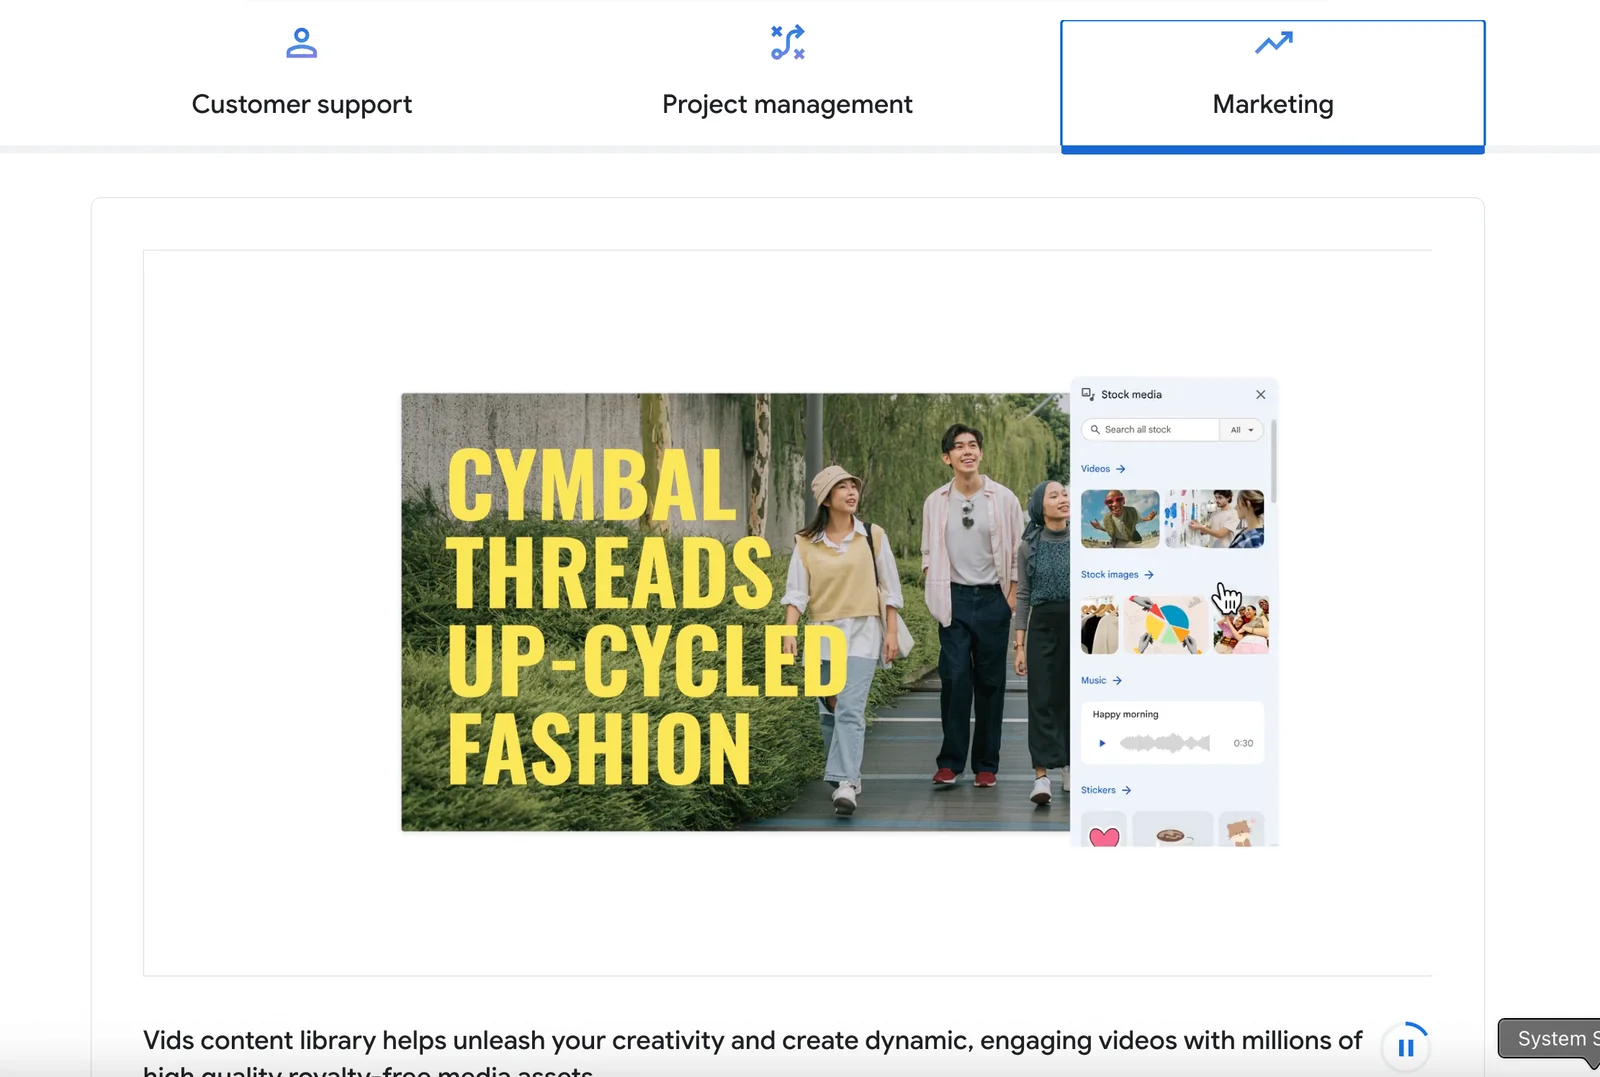Select the man with sunglasses video thumbnail

(x=1120, y=519)
